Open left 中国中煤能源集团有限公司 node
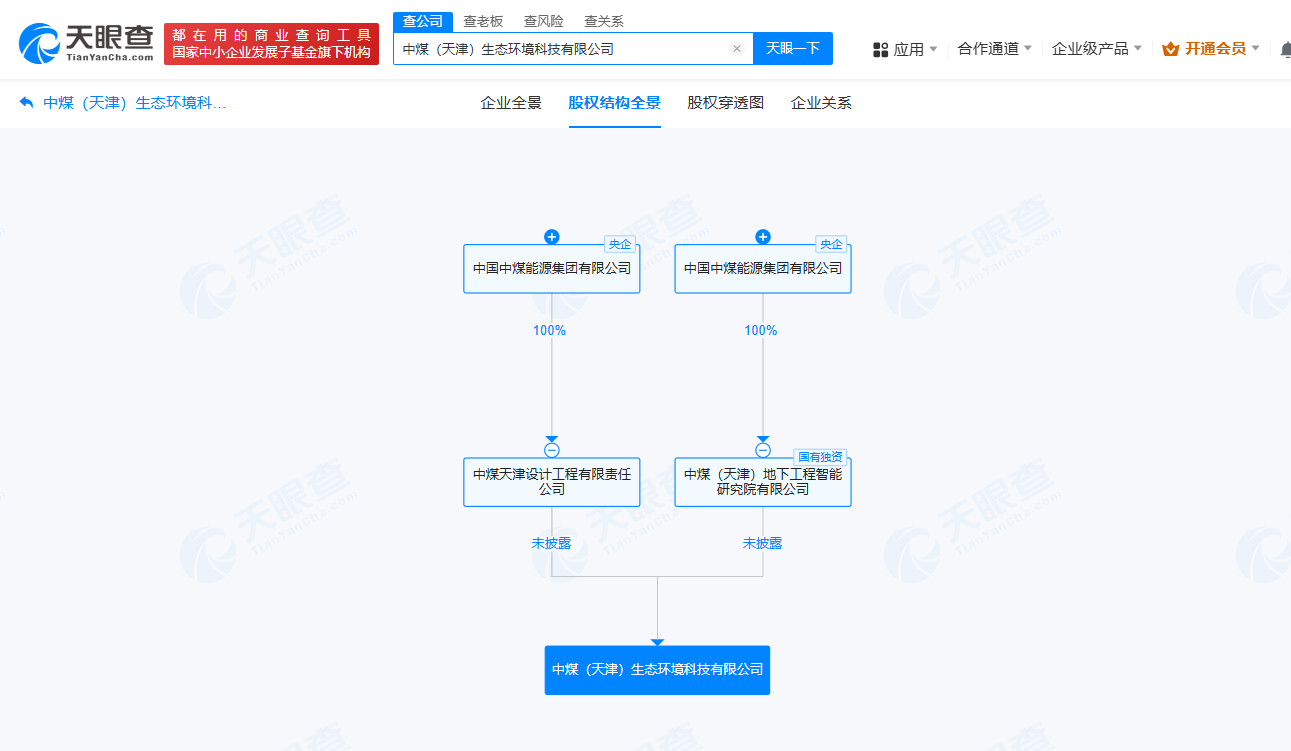Viewport: 1291px width, 751px height. [552, 268]
